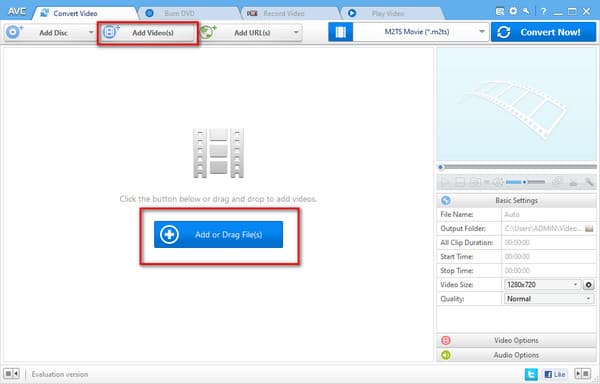
Task: Open help with the question mark icon
Action: tap(543, 11)
